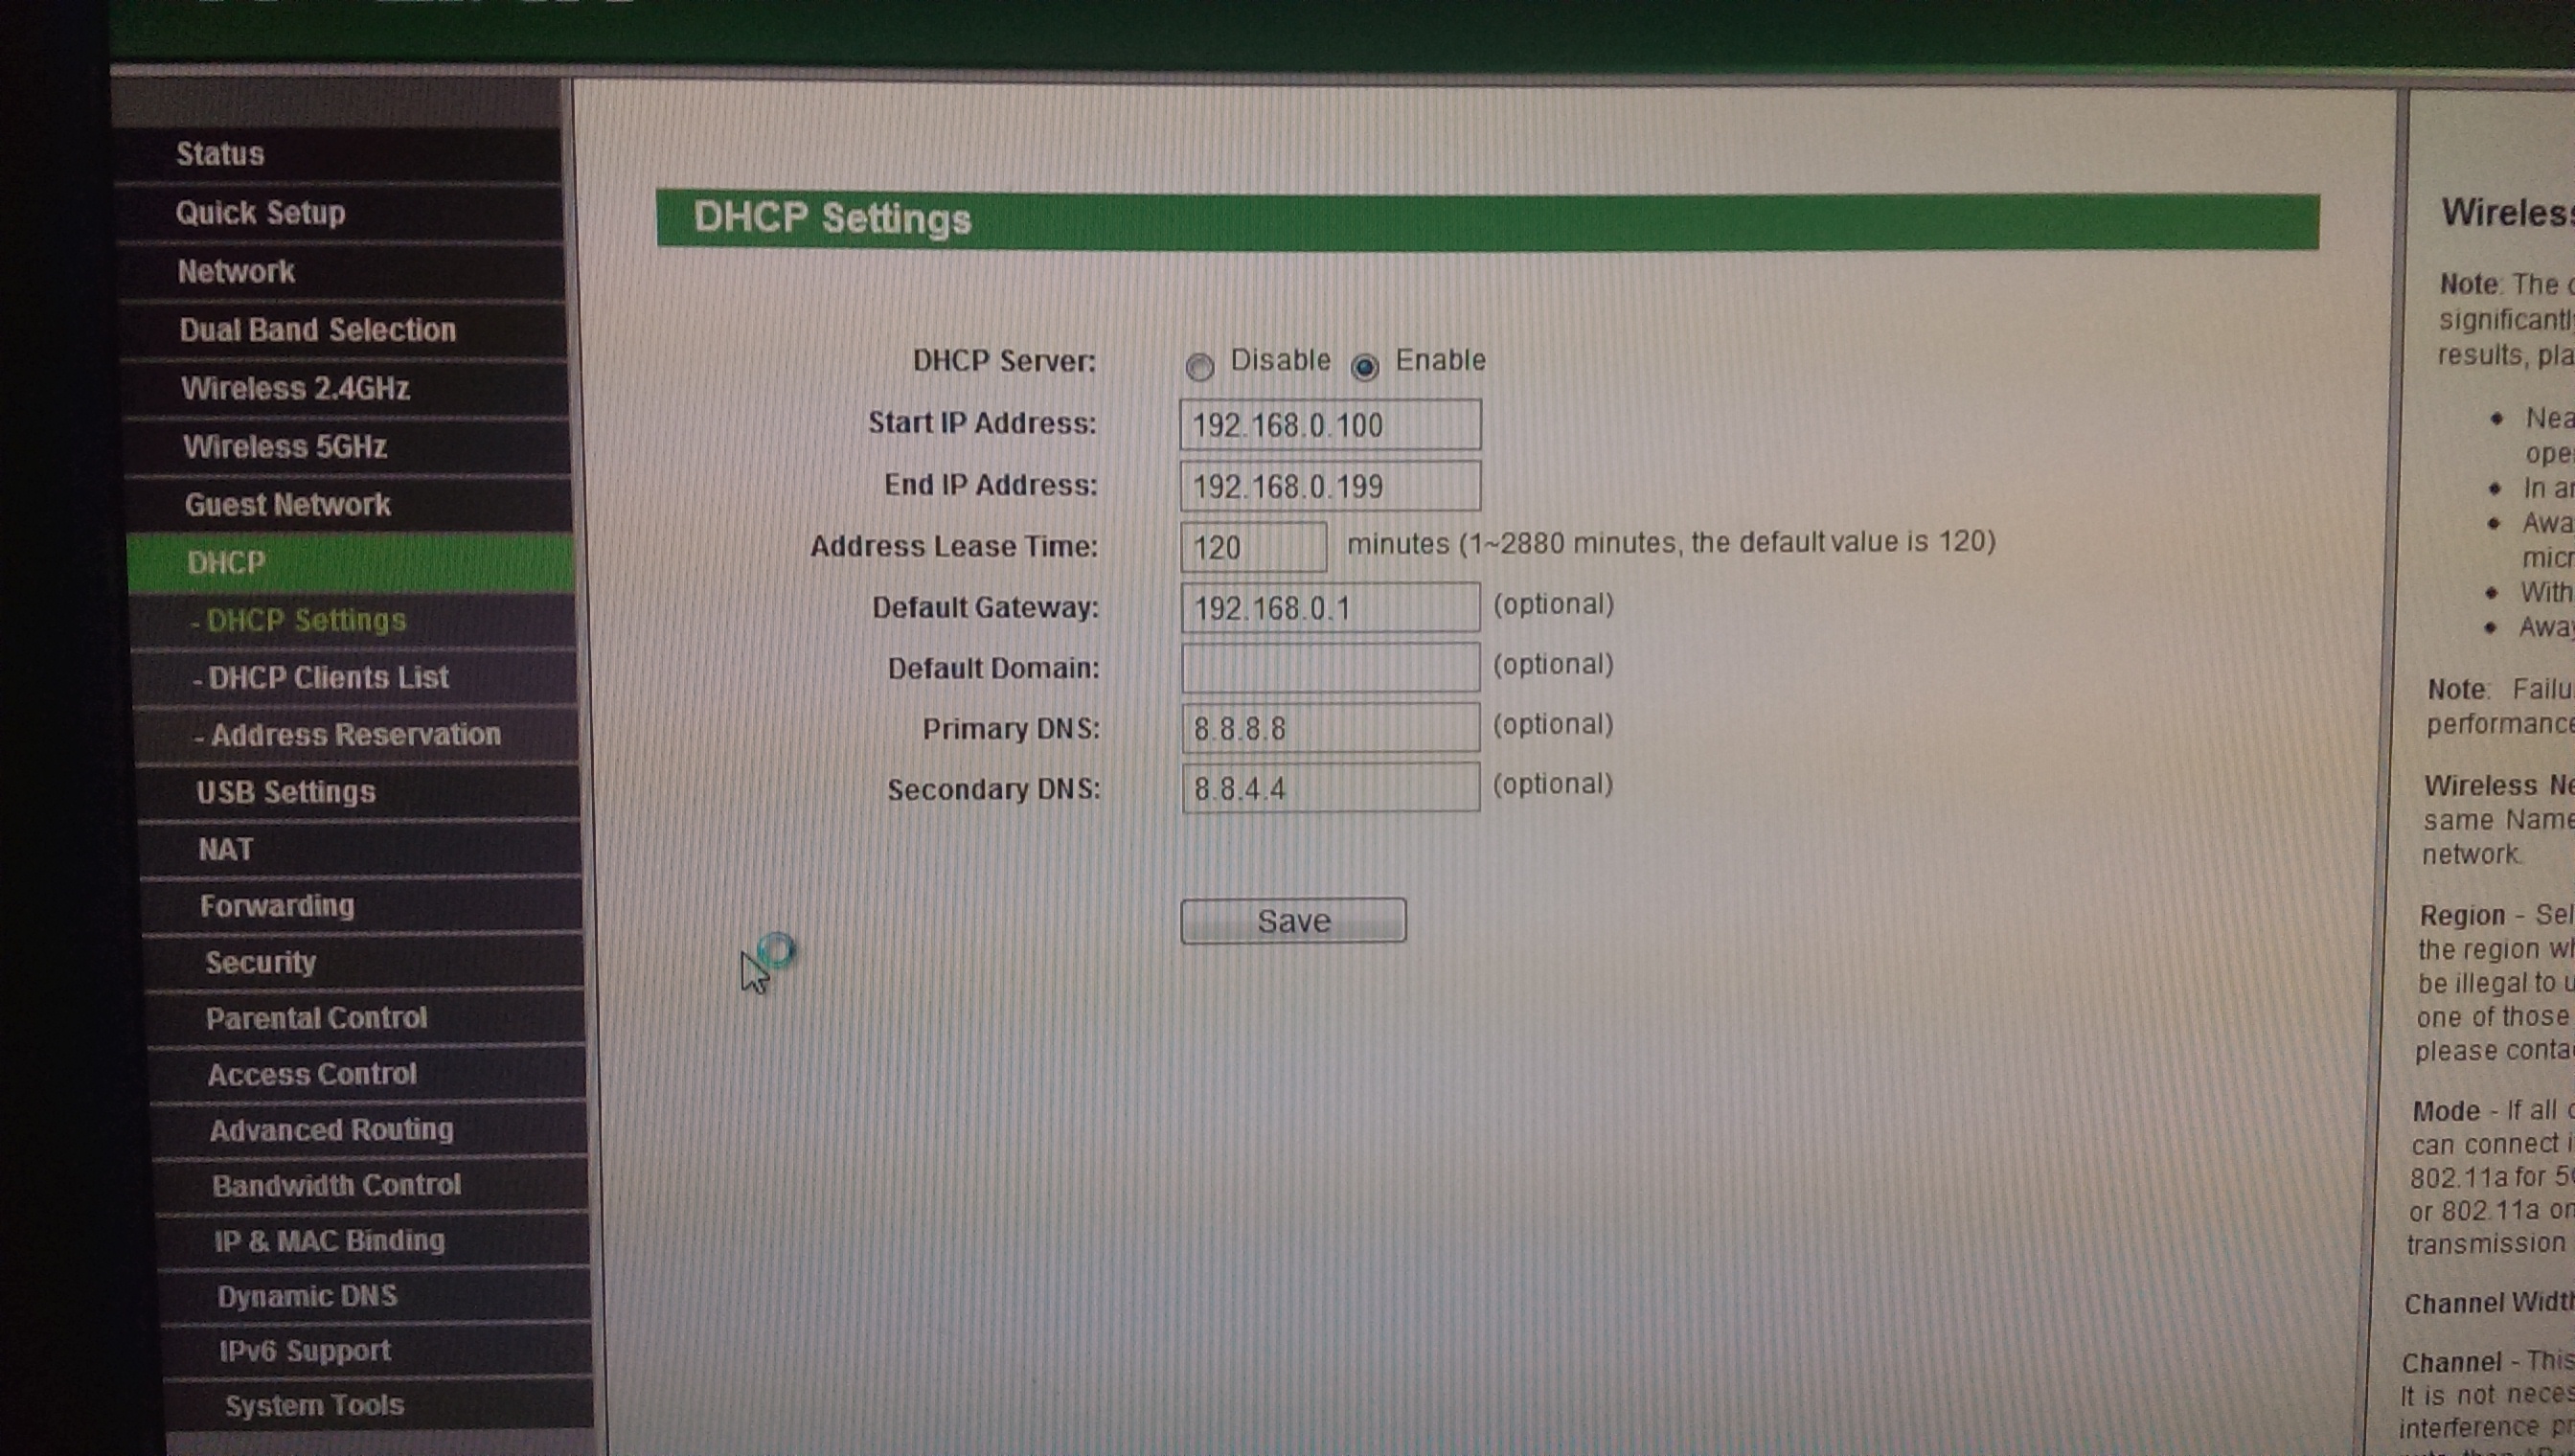Click the End IP Address field

pyautogui.click(x=1330, y=486)
